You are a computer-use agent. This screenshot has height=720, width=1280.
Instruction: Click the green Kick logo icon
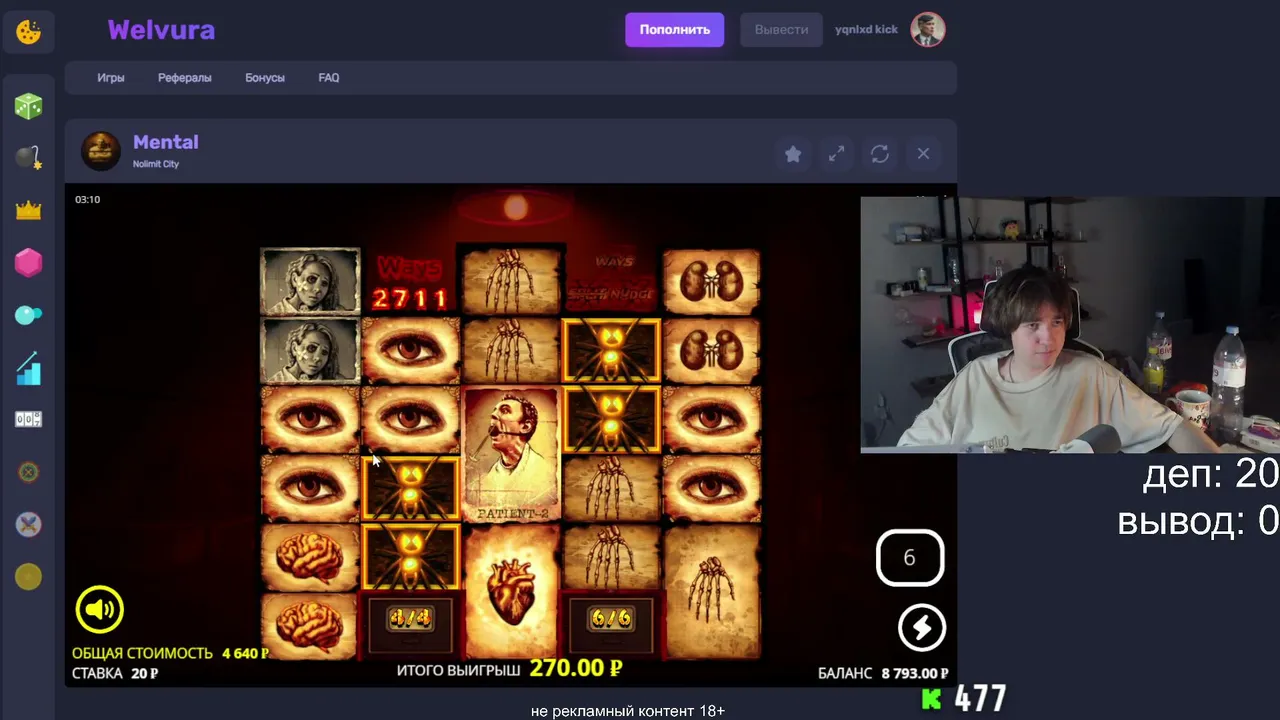tap(931, 698)
